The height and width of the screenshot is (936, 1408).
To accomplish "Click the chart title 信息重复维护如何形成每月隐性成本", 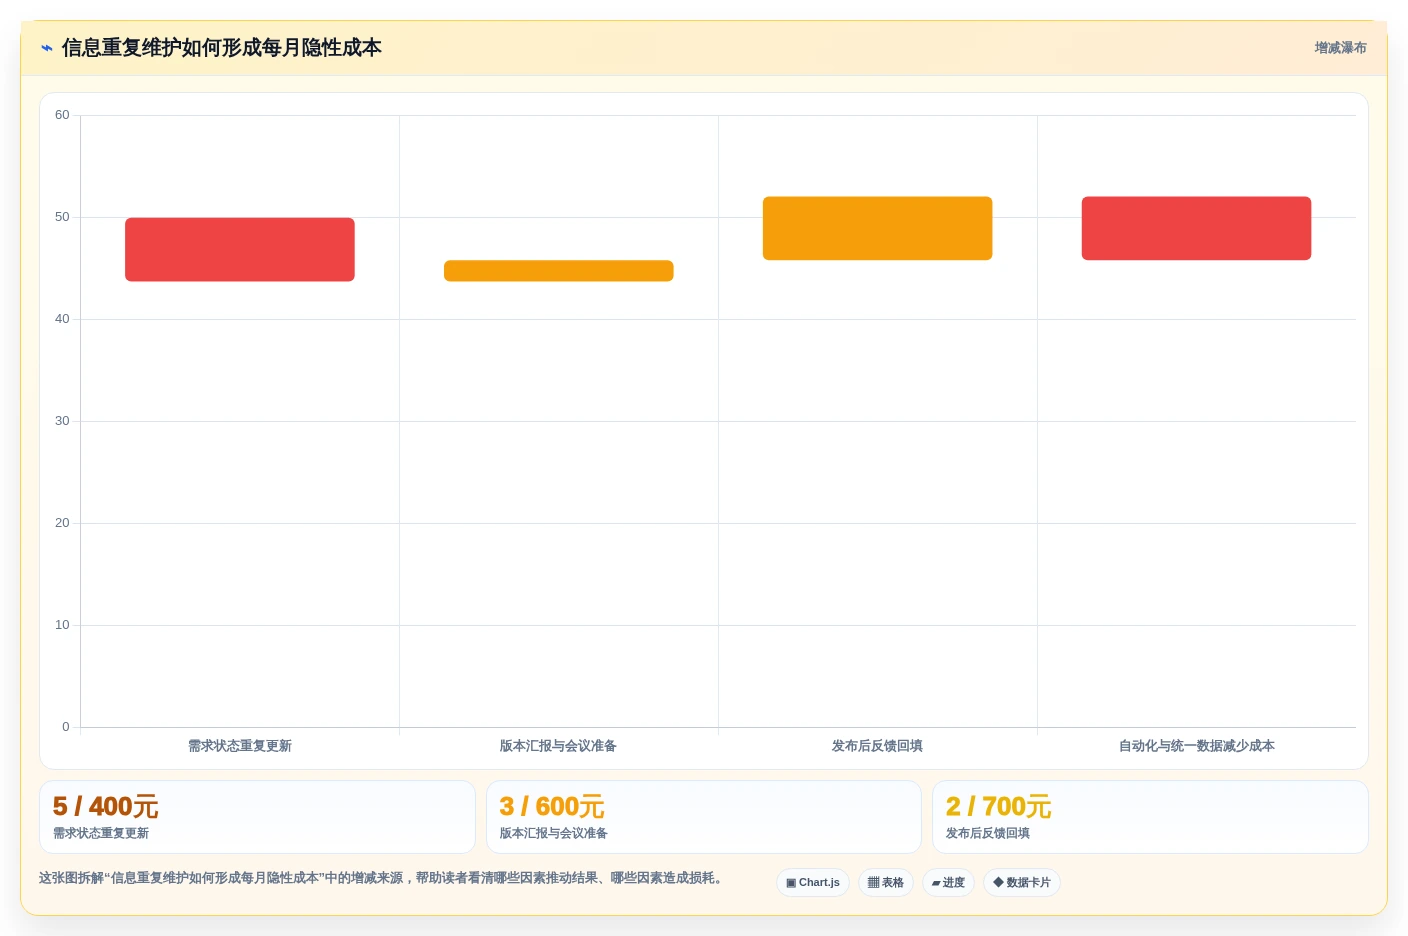I will (x=221, y=48).
